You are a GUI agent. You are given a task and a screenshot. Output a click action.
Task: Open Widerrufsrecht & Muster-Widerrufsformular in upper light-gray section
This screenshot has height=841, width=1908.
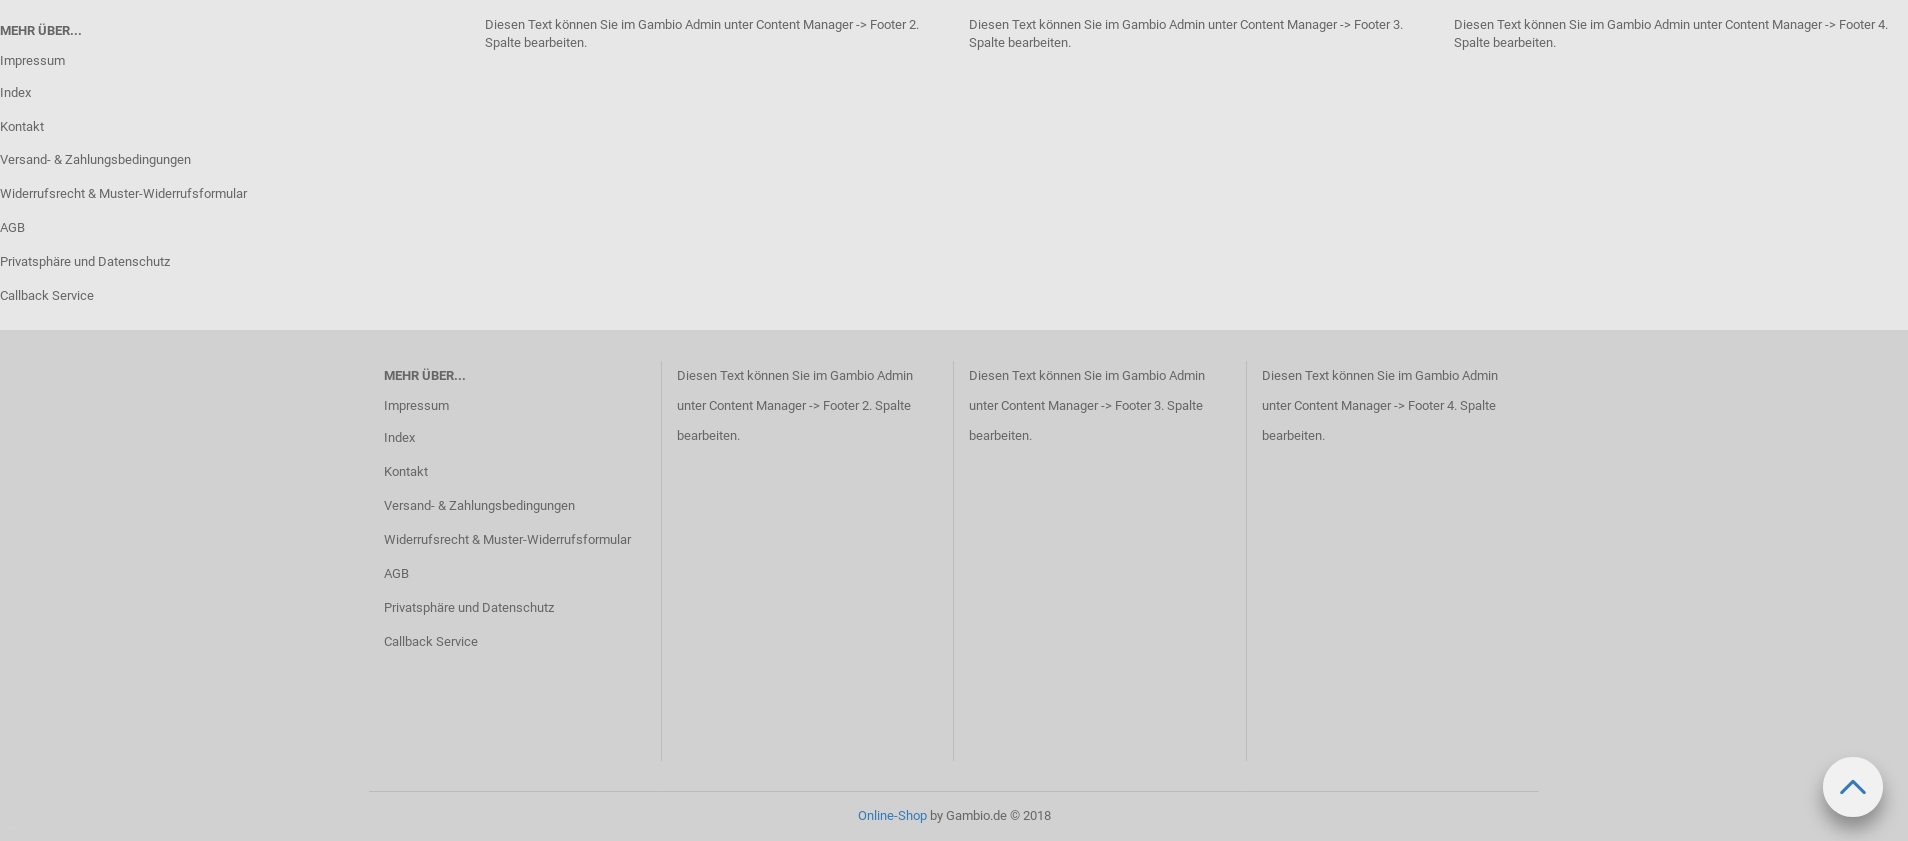tap(123, 193)
